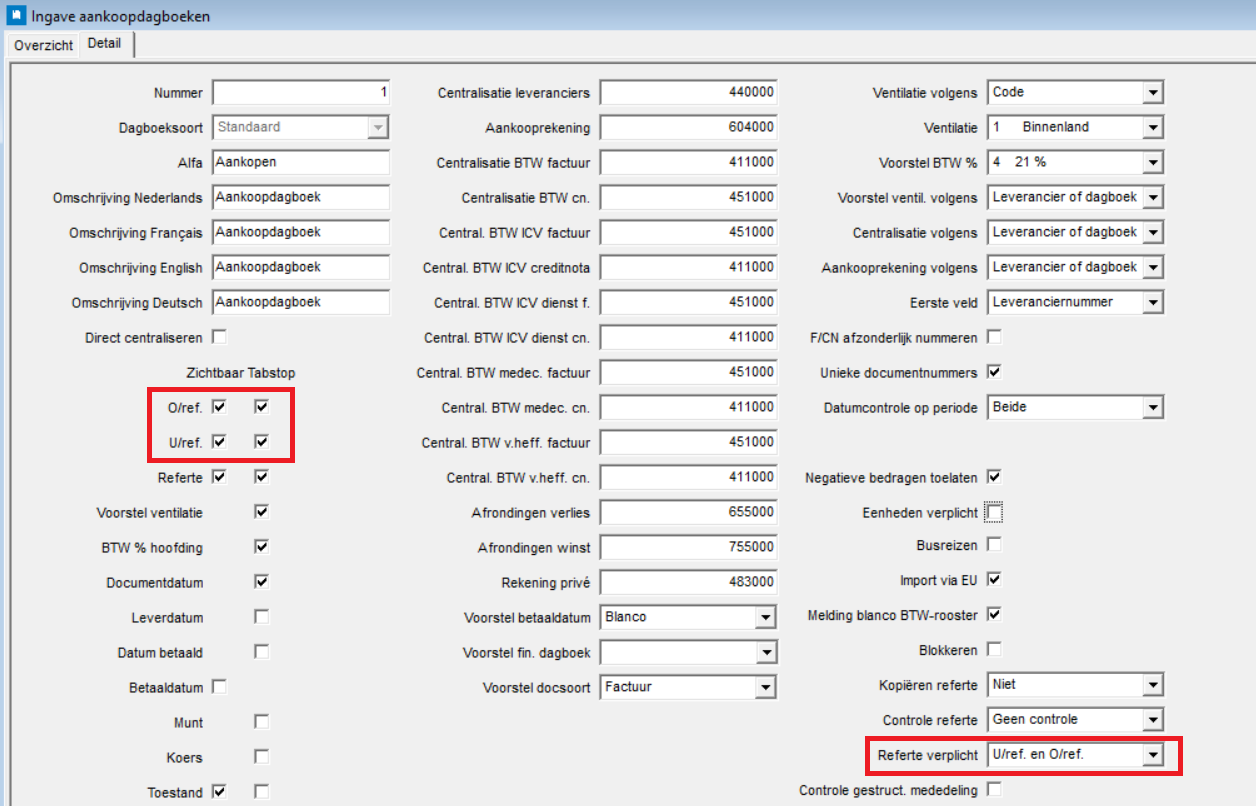
Task: Focus the Alfa text field
Action: (300, 162)
